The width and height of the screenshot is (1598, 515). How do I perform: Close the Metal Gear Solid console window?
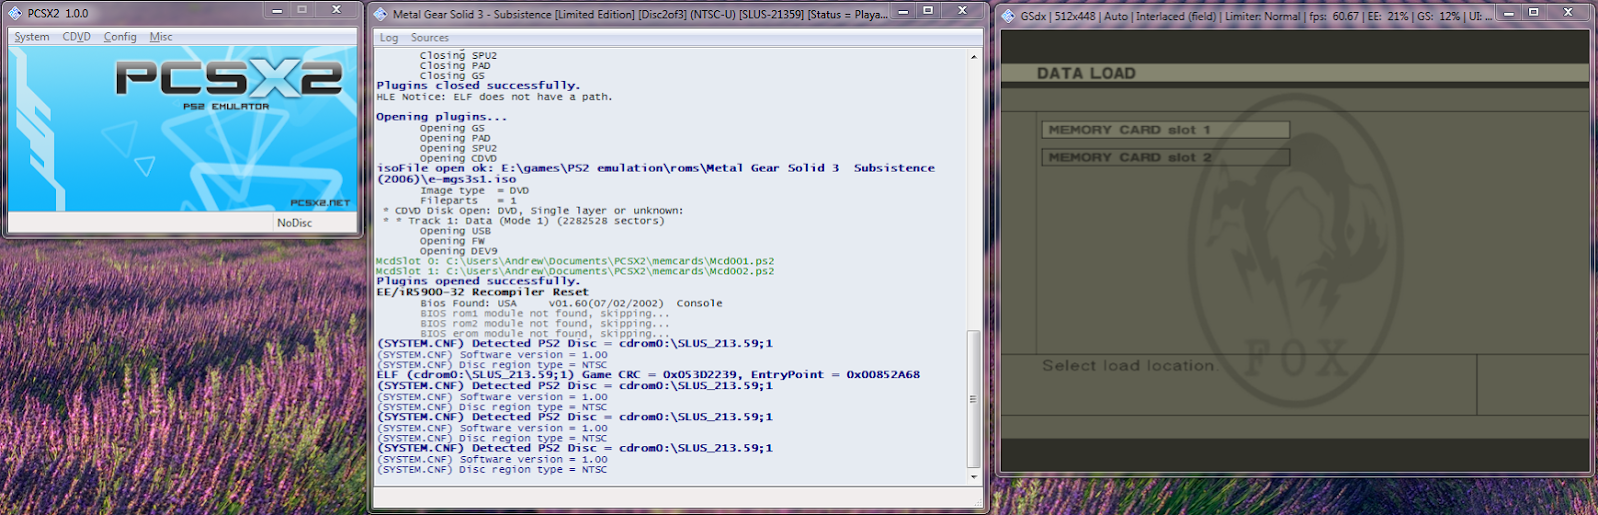(x=962, y=11)
